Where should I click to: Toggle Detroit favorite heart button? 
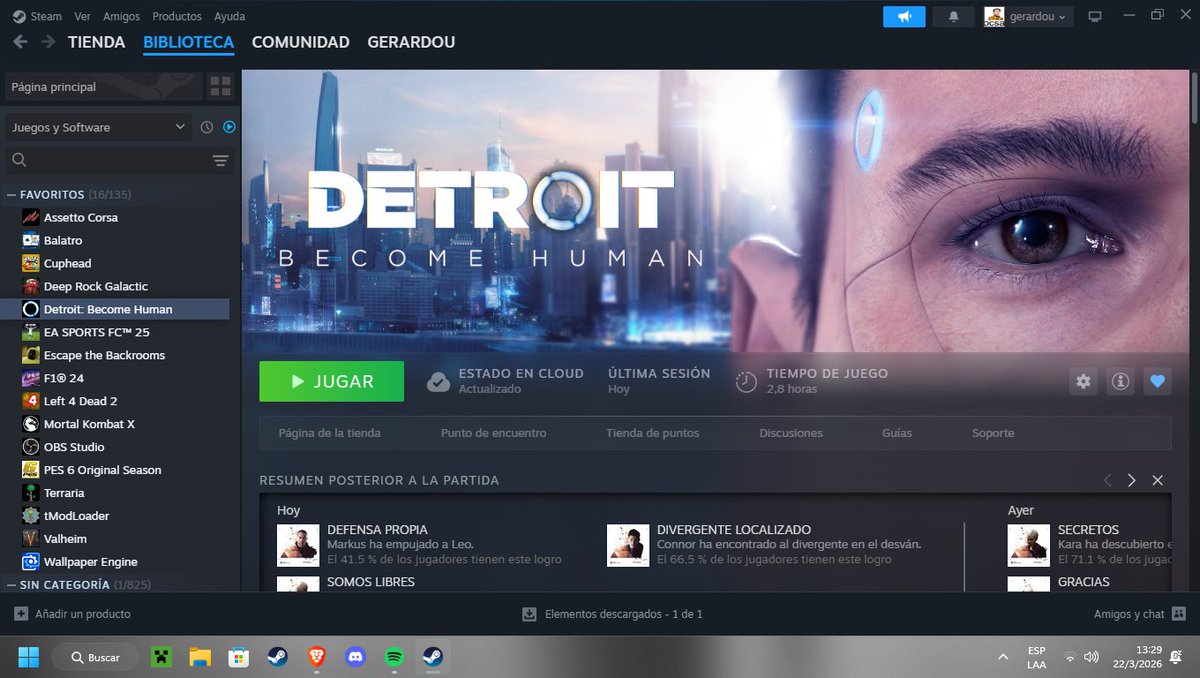(1158, 381)
